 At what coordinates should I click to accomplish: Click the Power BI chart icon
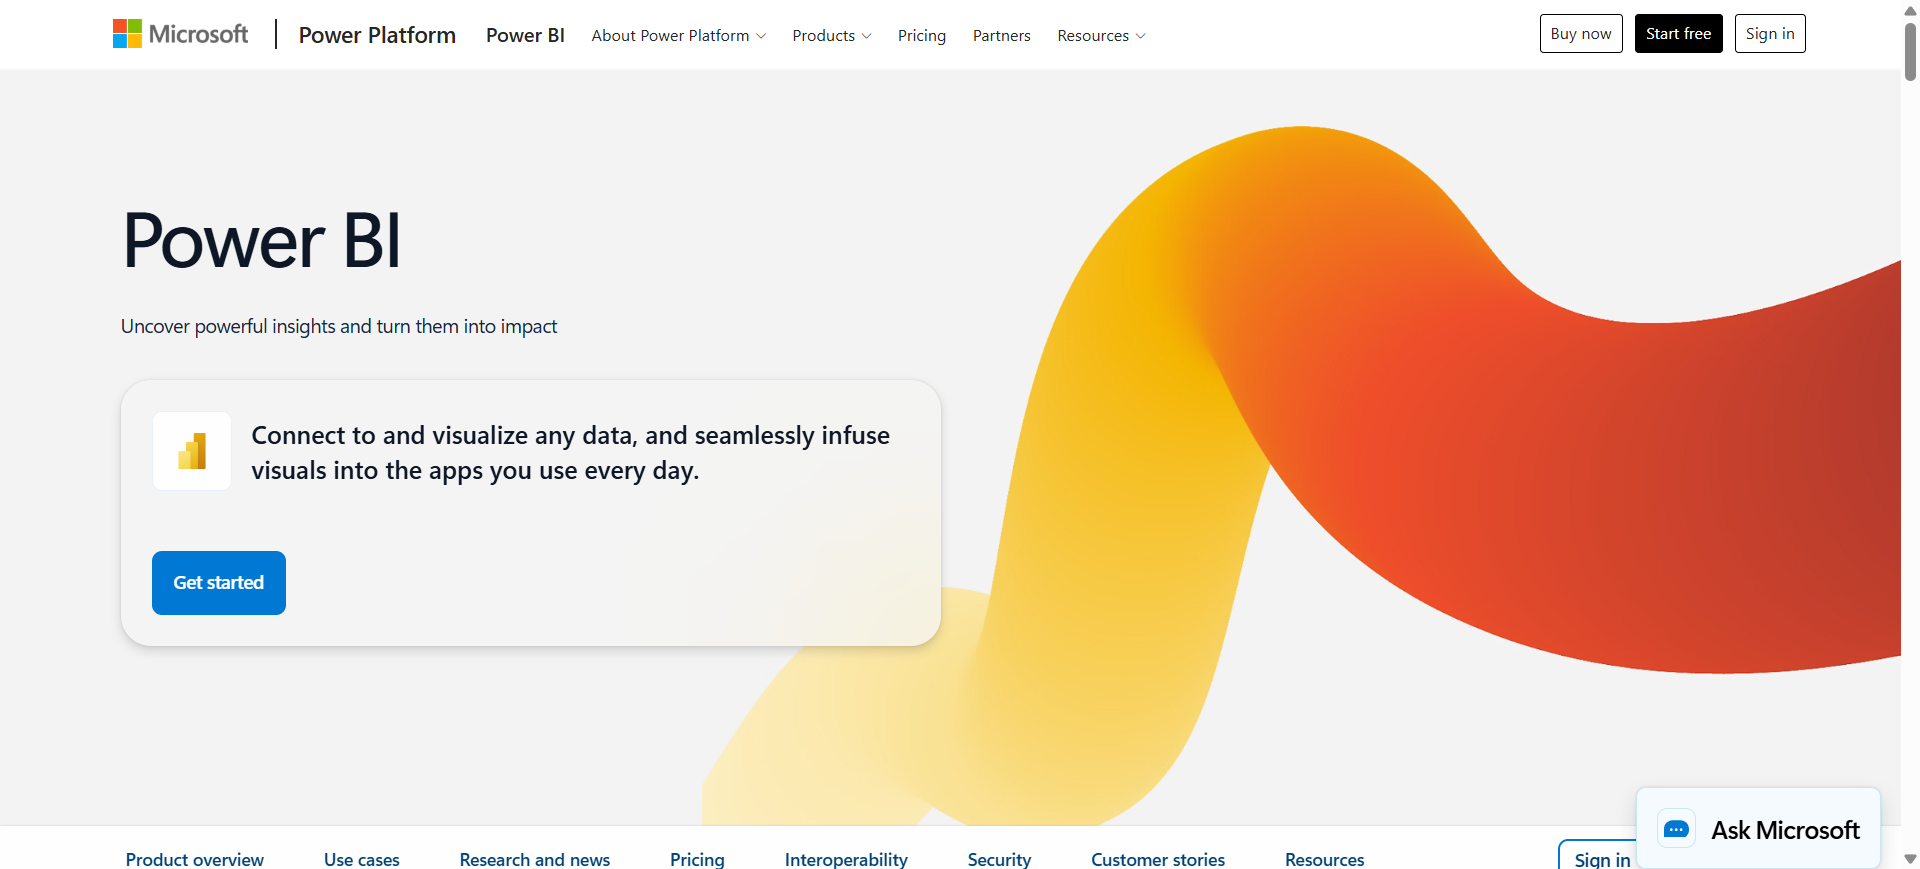(192, 451)
